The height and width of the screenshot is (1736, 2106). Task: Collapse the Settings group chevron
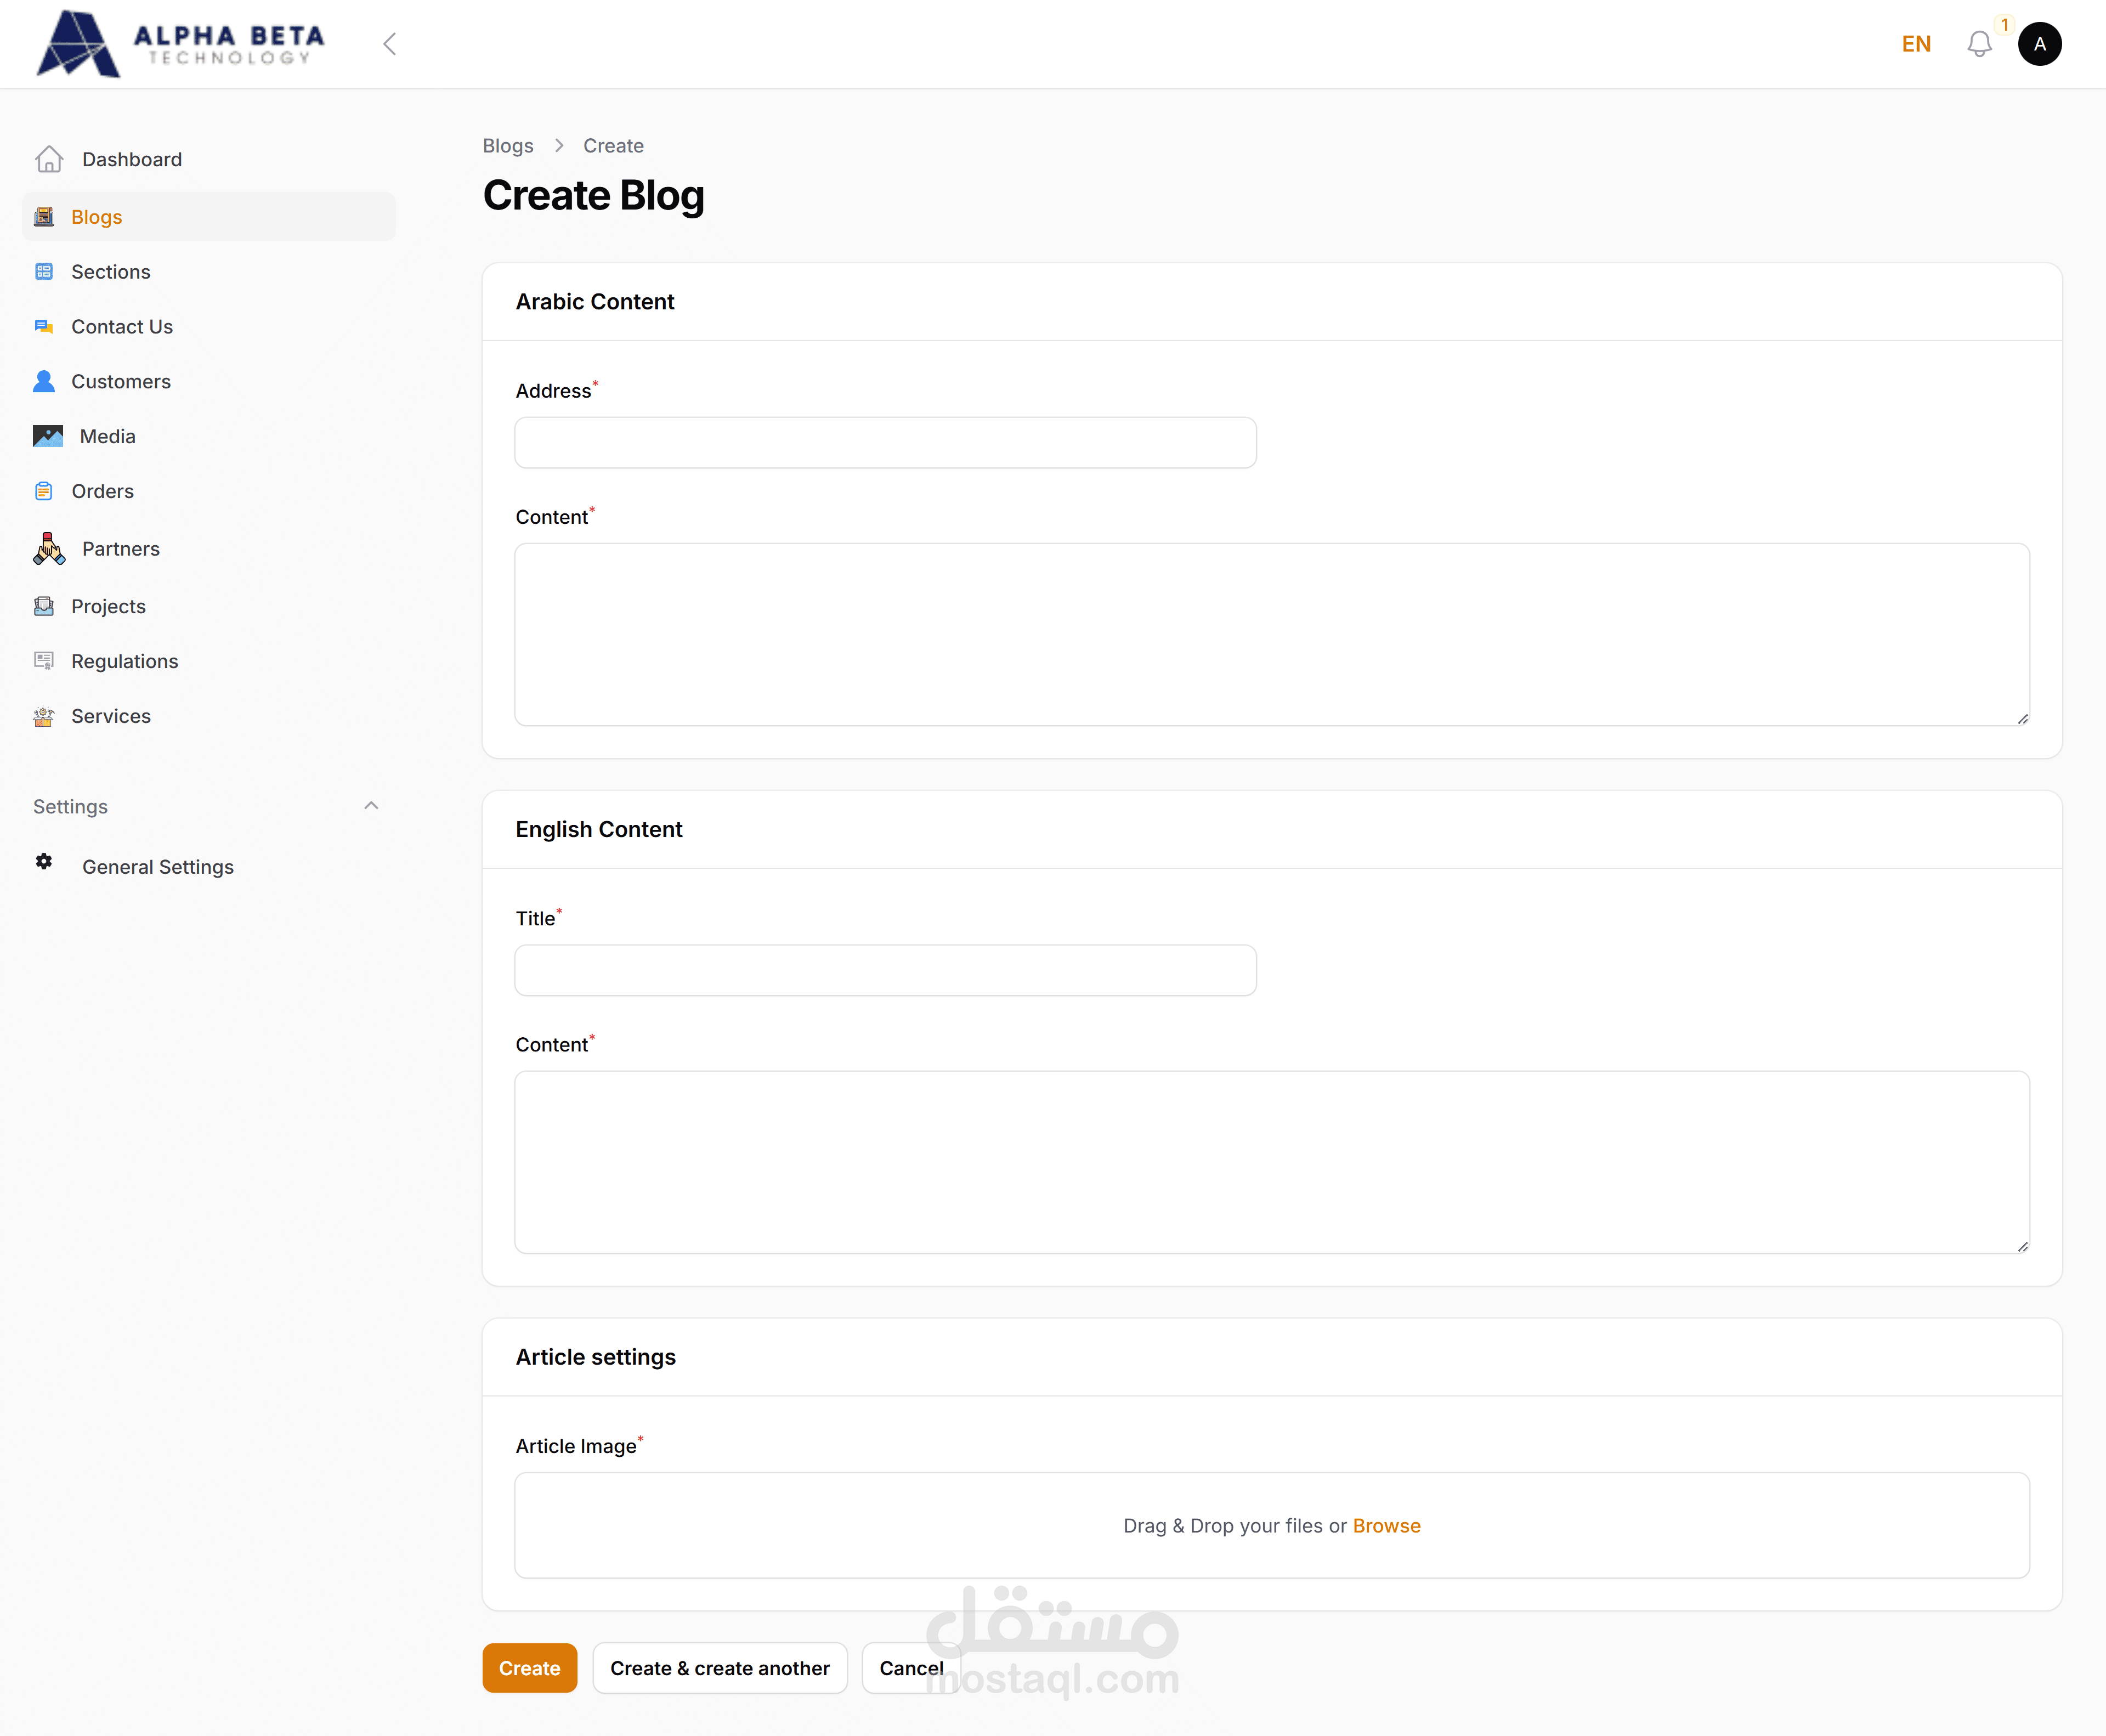click(371, 806)
